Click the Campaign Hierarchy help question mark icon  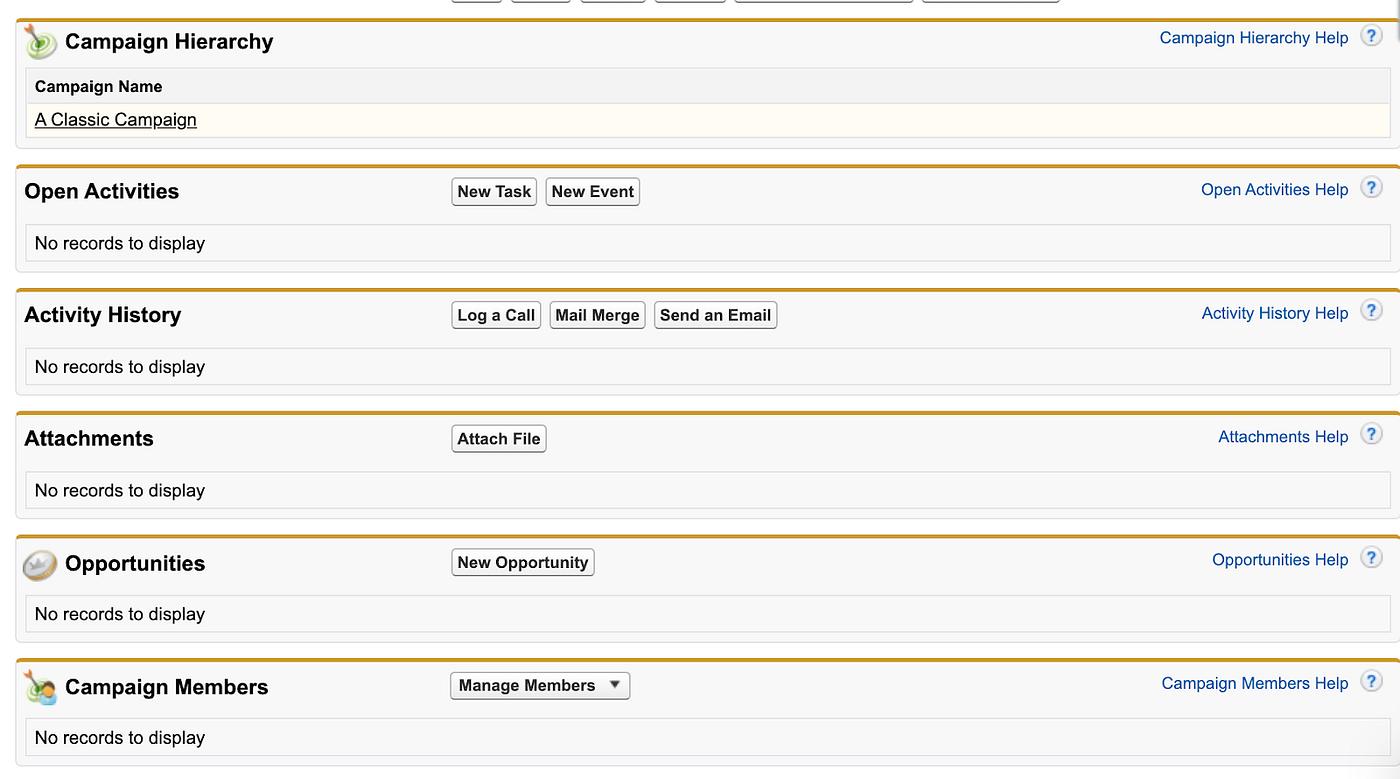point(1372,37)
